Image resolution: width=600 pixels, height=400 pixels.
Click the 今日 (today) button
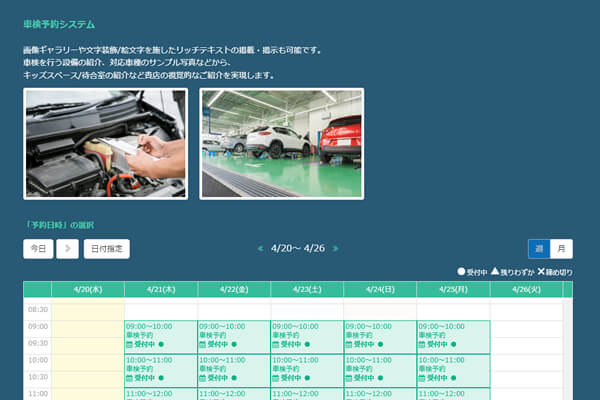(38, 249)
